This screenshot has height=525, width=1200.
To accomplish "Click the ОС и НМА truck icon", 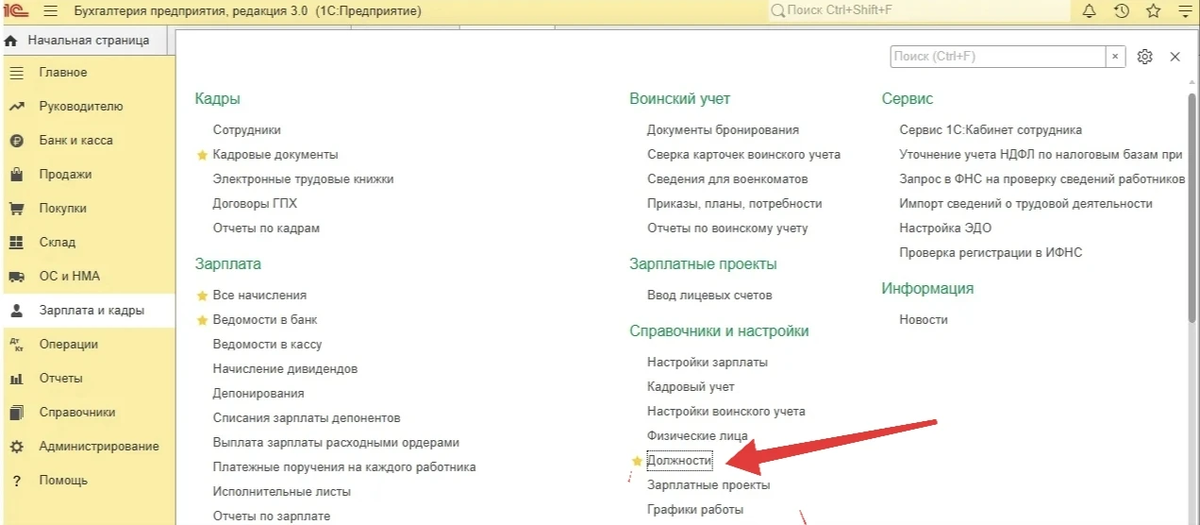I will 16,277.
